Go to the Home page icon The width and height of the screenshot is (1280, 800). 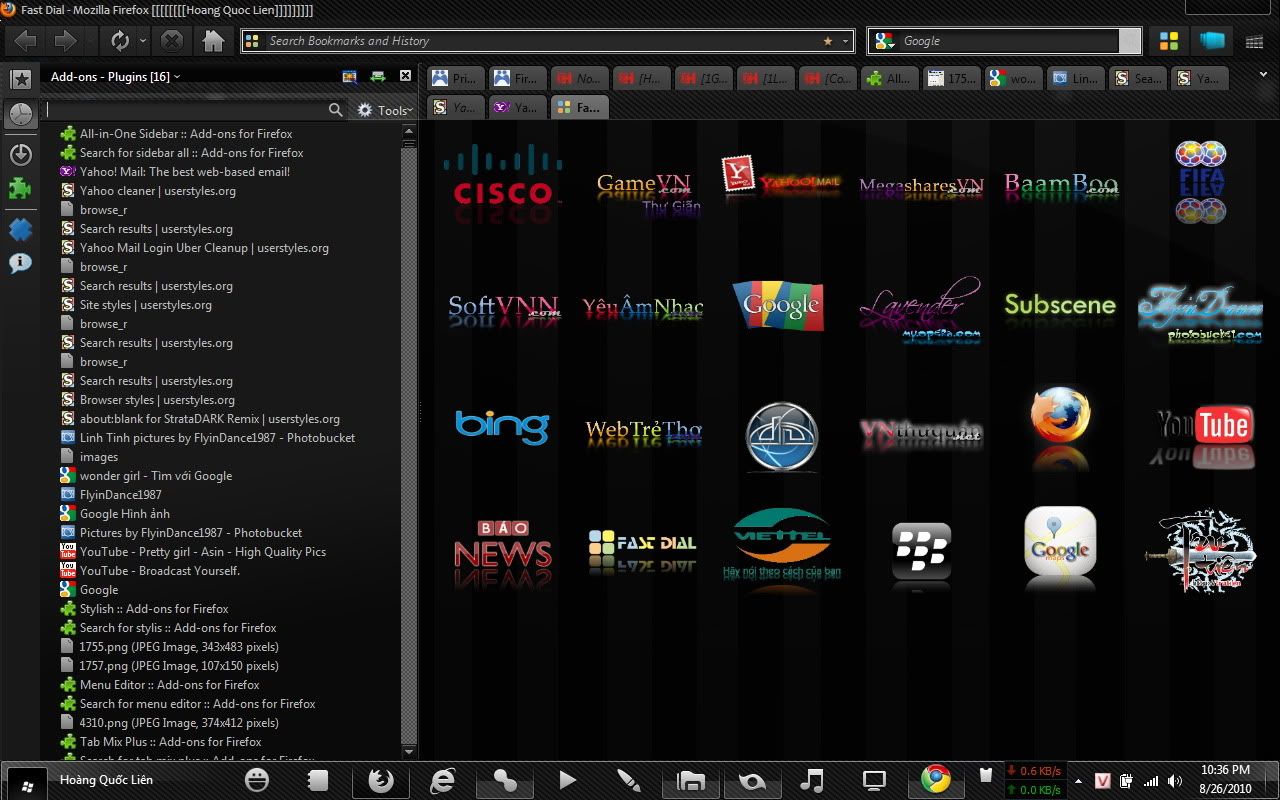[213, 41]
